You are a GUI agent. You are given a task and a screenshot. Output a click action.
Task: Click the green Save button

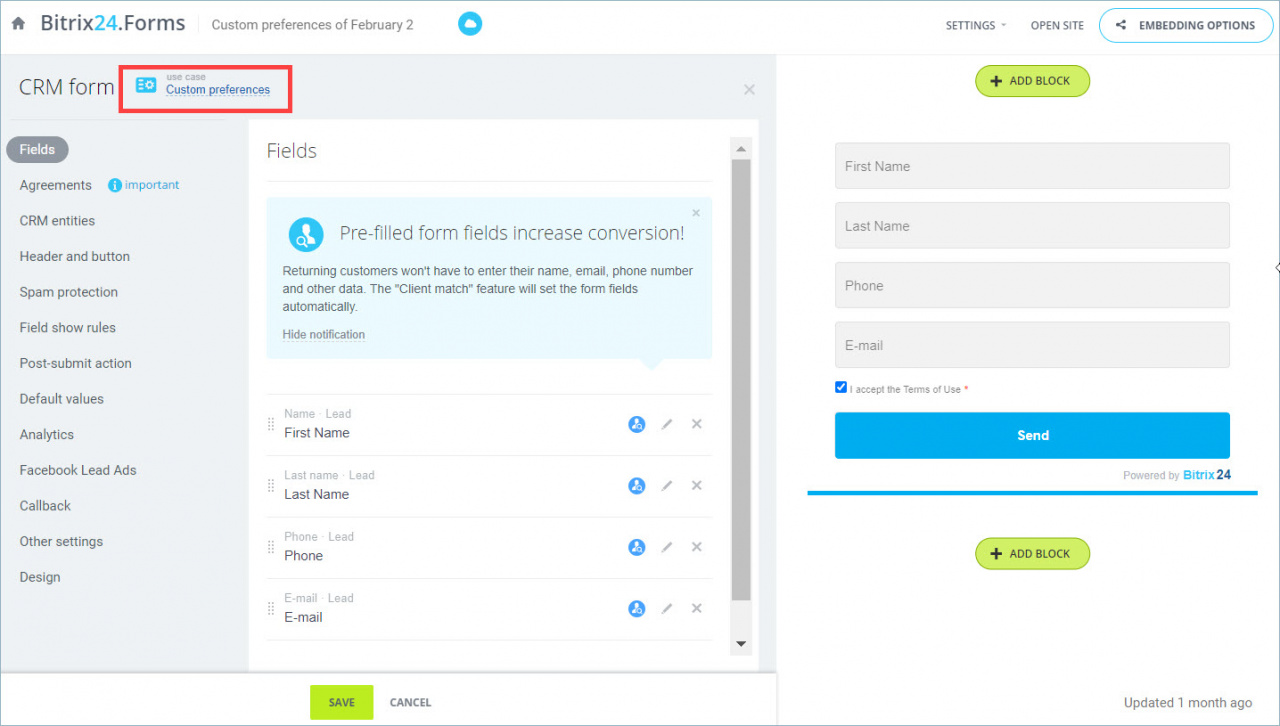point(342,702)
